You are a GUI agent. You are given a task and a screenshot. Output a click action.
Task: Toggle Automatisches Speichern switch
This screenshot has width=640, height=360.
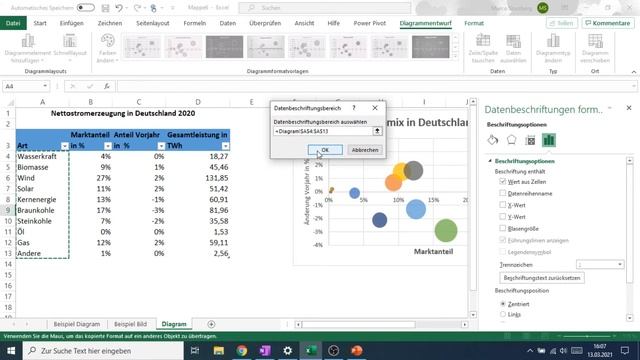coord(85,8)
